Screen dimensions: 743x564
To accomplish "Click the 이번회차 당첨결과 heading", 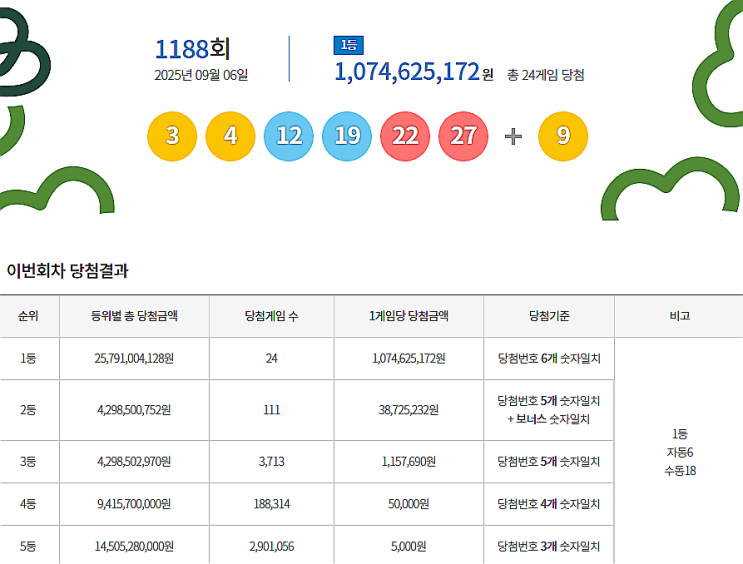I will tap(67, 271).
